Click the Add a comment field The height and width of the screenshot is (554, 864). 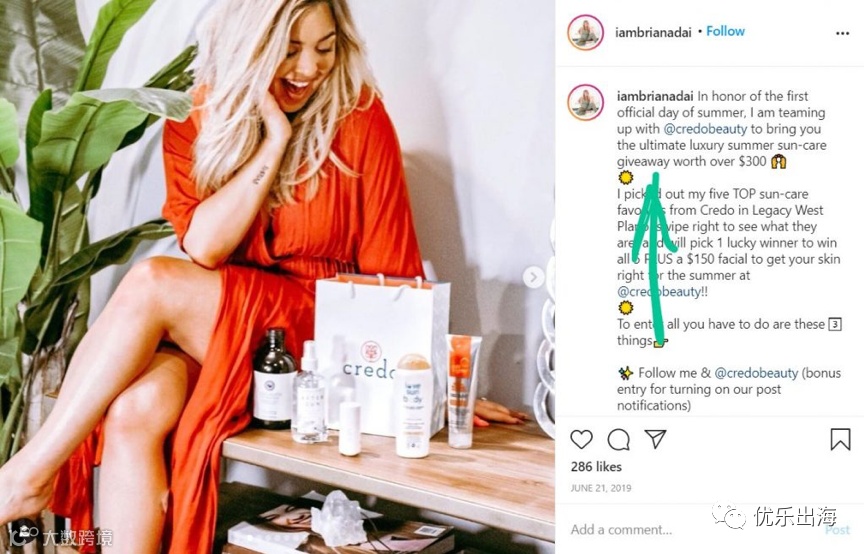click(694, 530)
